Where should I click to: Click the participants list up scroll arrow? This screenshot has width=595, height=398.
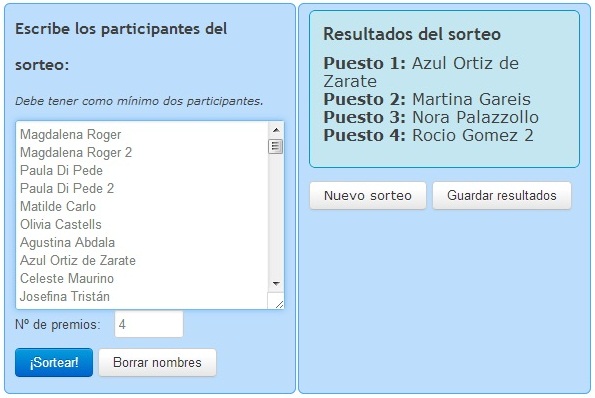coord(276,130)
